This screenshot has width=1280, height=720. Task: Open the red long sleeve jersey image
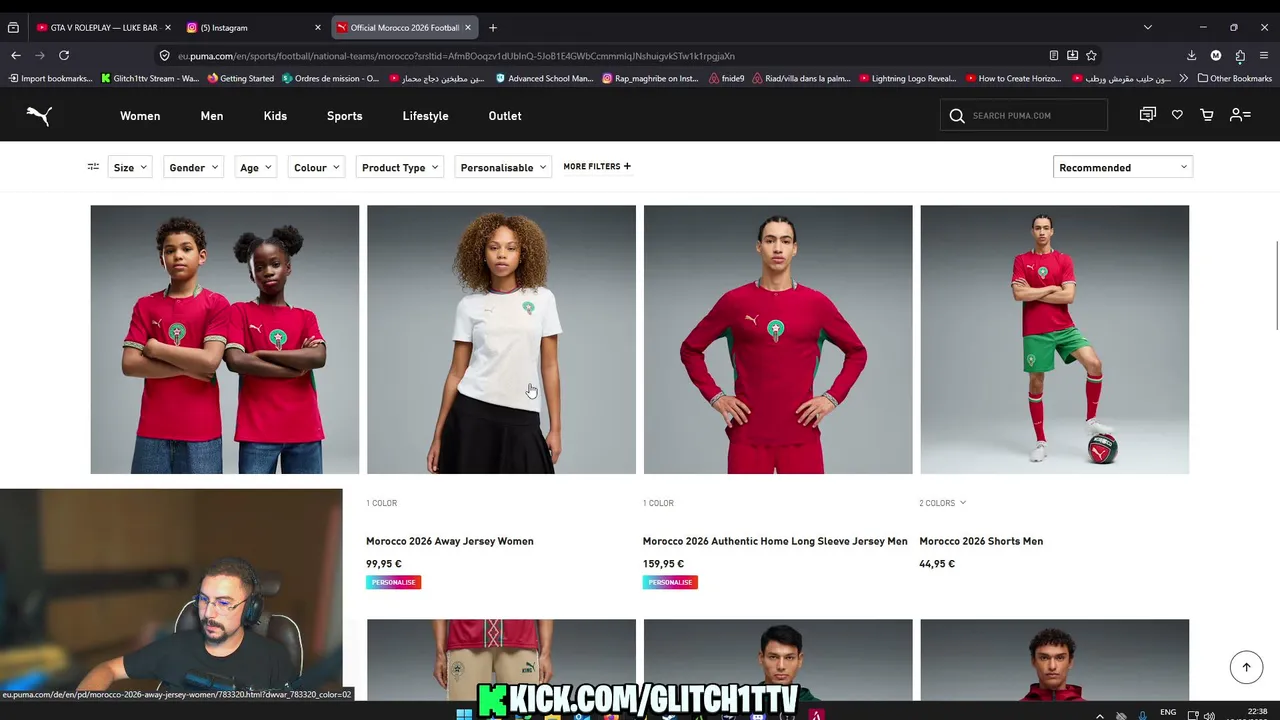tap(778, 340)
